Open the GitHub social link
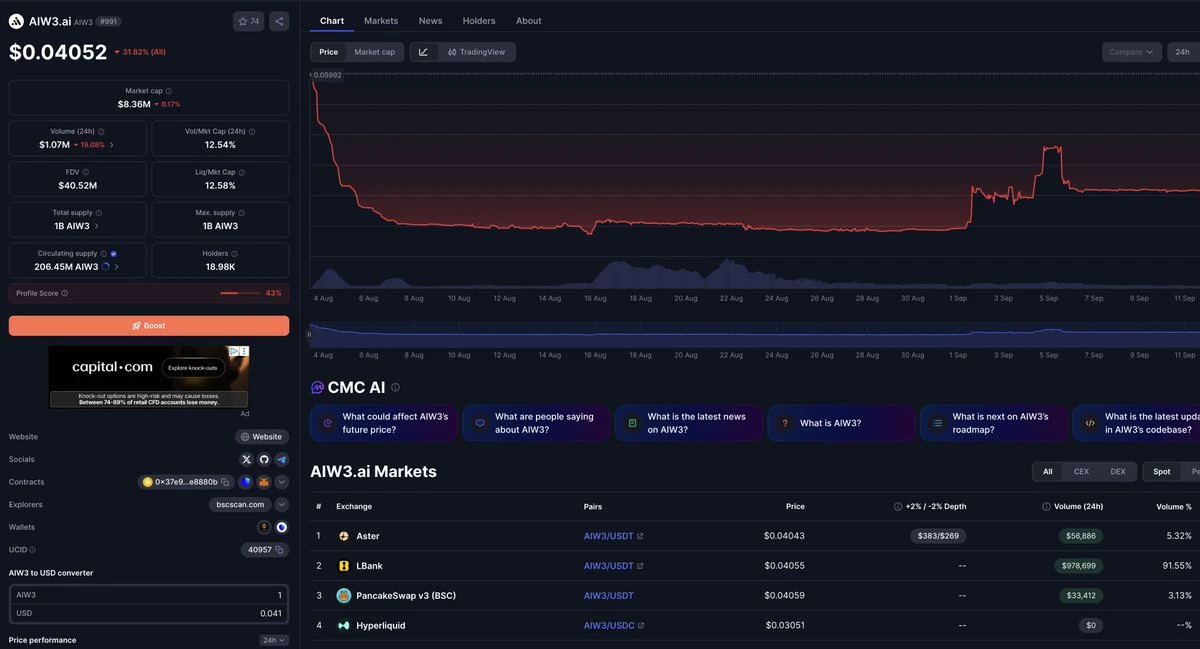 [x=264, y=459]
